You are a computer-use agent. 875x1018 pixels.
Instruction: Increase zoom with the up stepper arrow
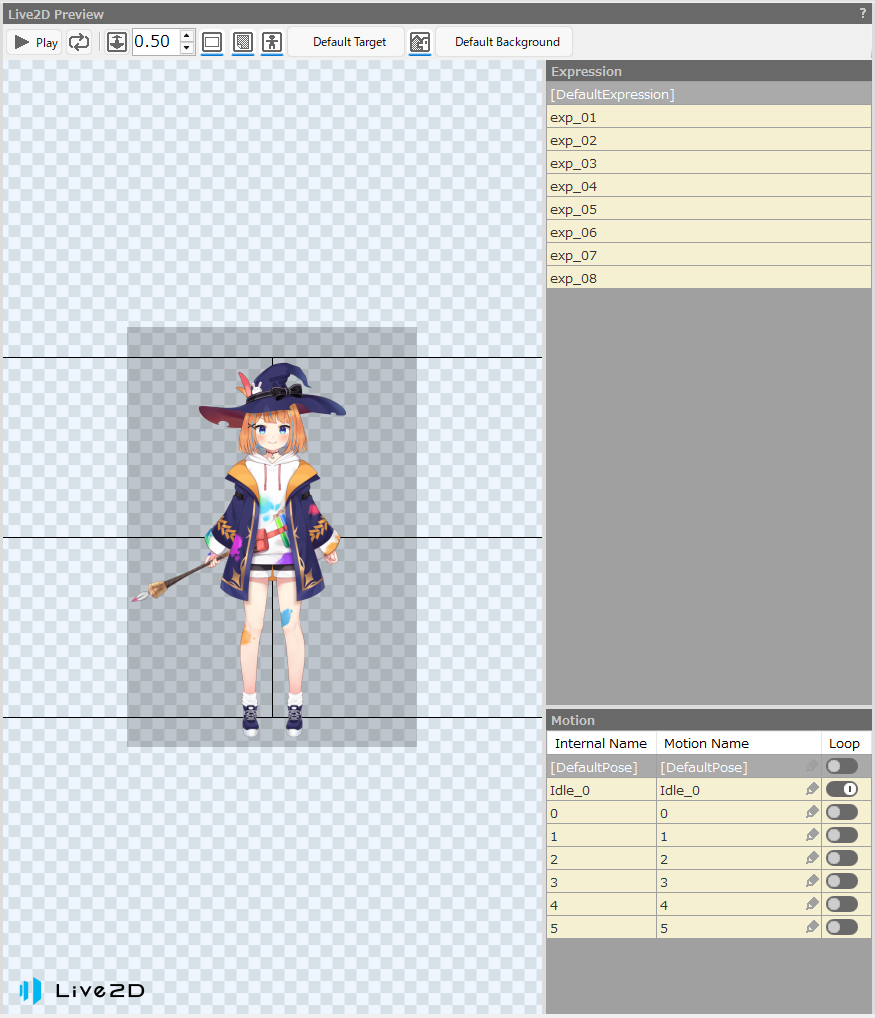point(187,36)
